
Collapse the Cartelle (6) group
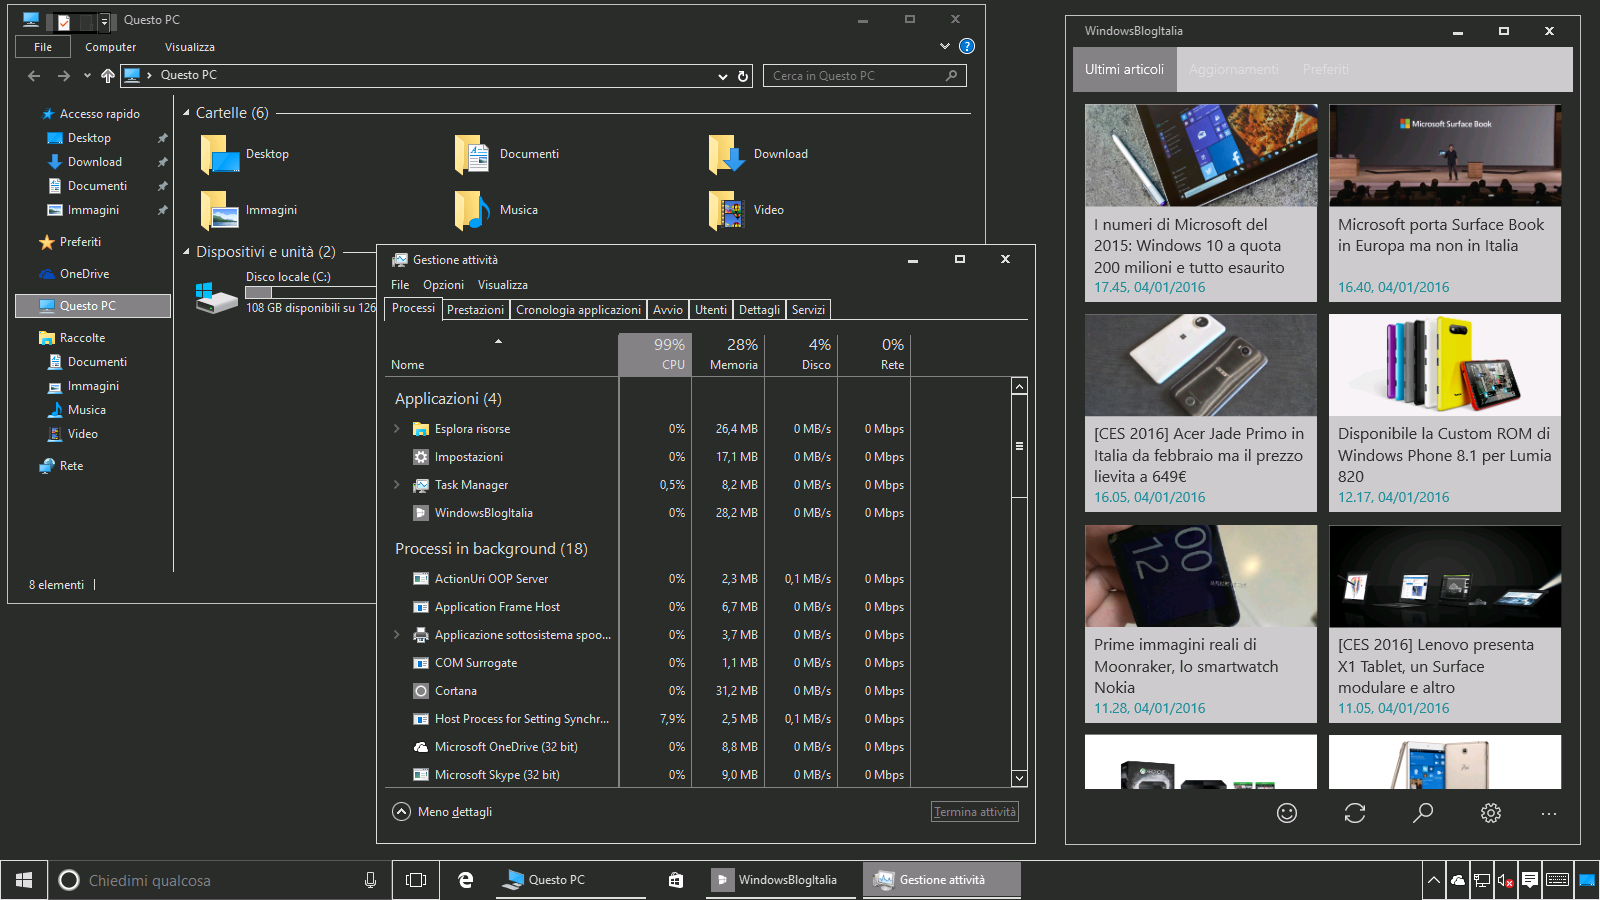coord(186,113)
